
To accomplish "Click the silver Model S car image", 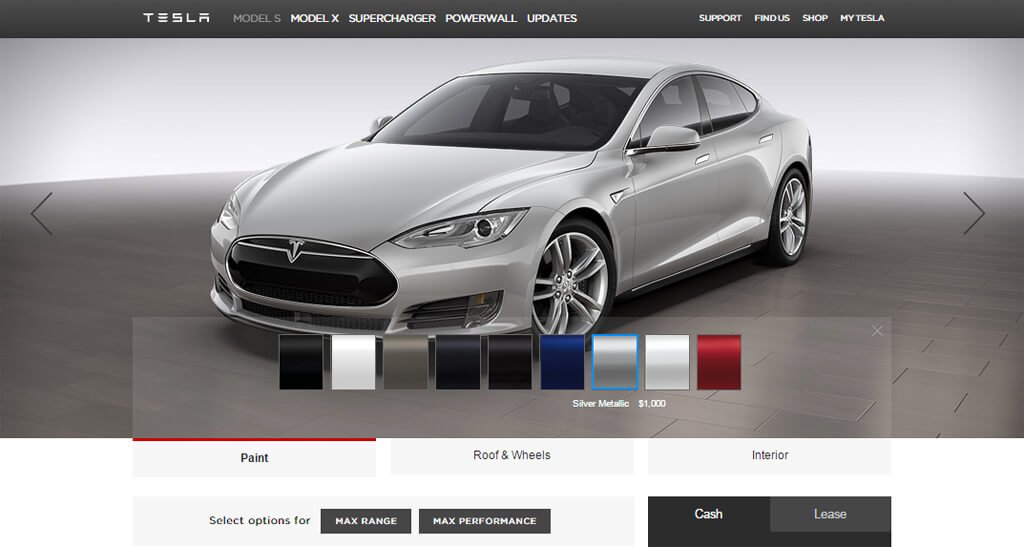I will click(x=511, y=196).
